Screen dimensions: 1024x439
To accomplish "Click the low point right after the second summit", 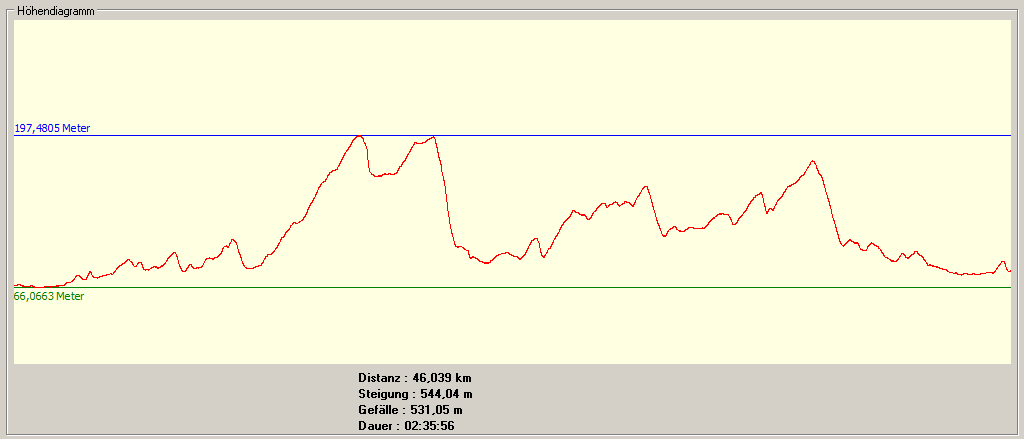I will point(485,263).
